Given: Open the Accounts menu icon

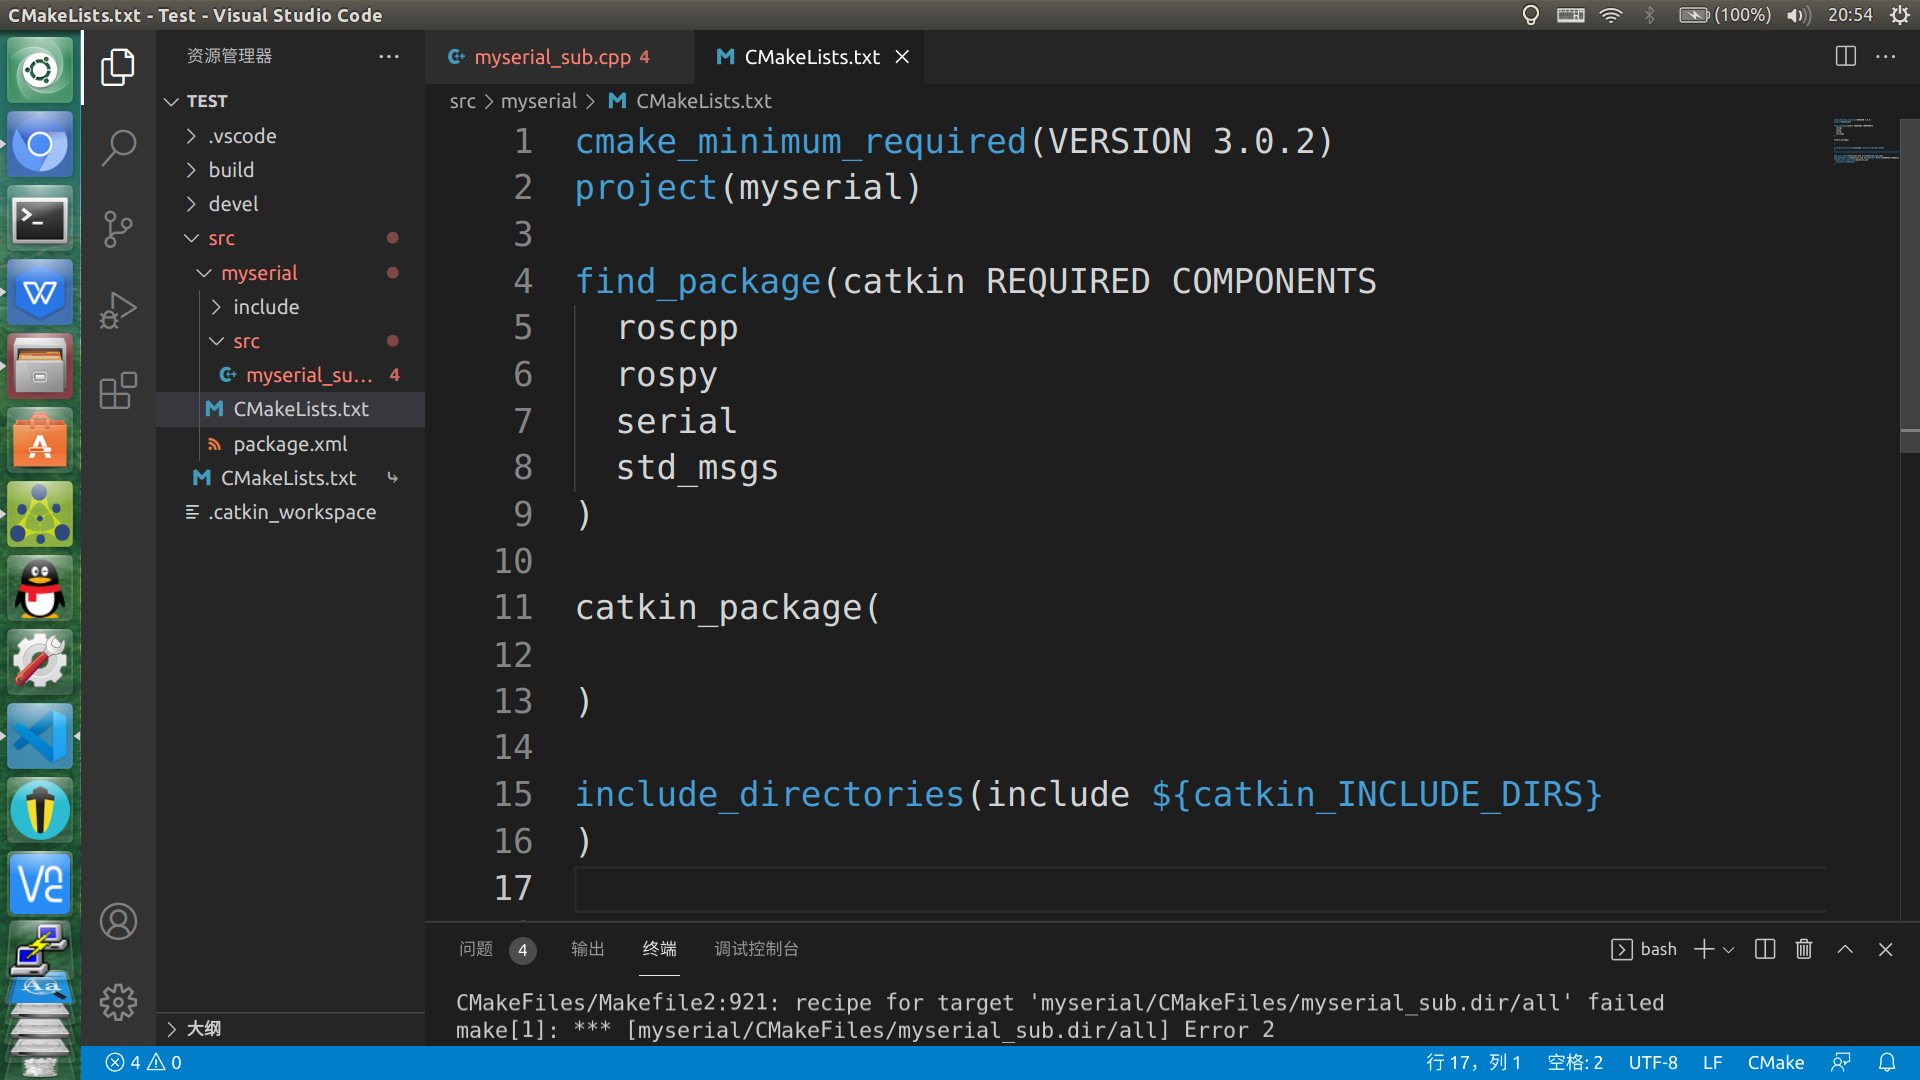Looking at the screenshot, I should (118, 921).
